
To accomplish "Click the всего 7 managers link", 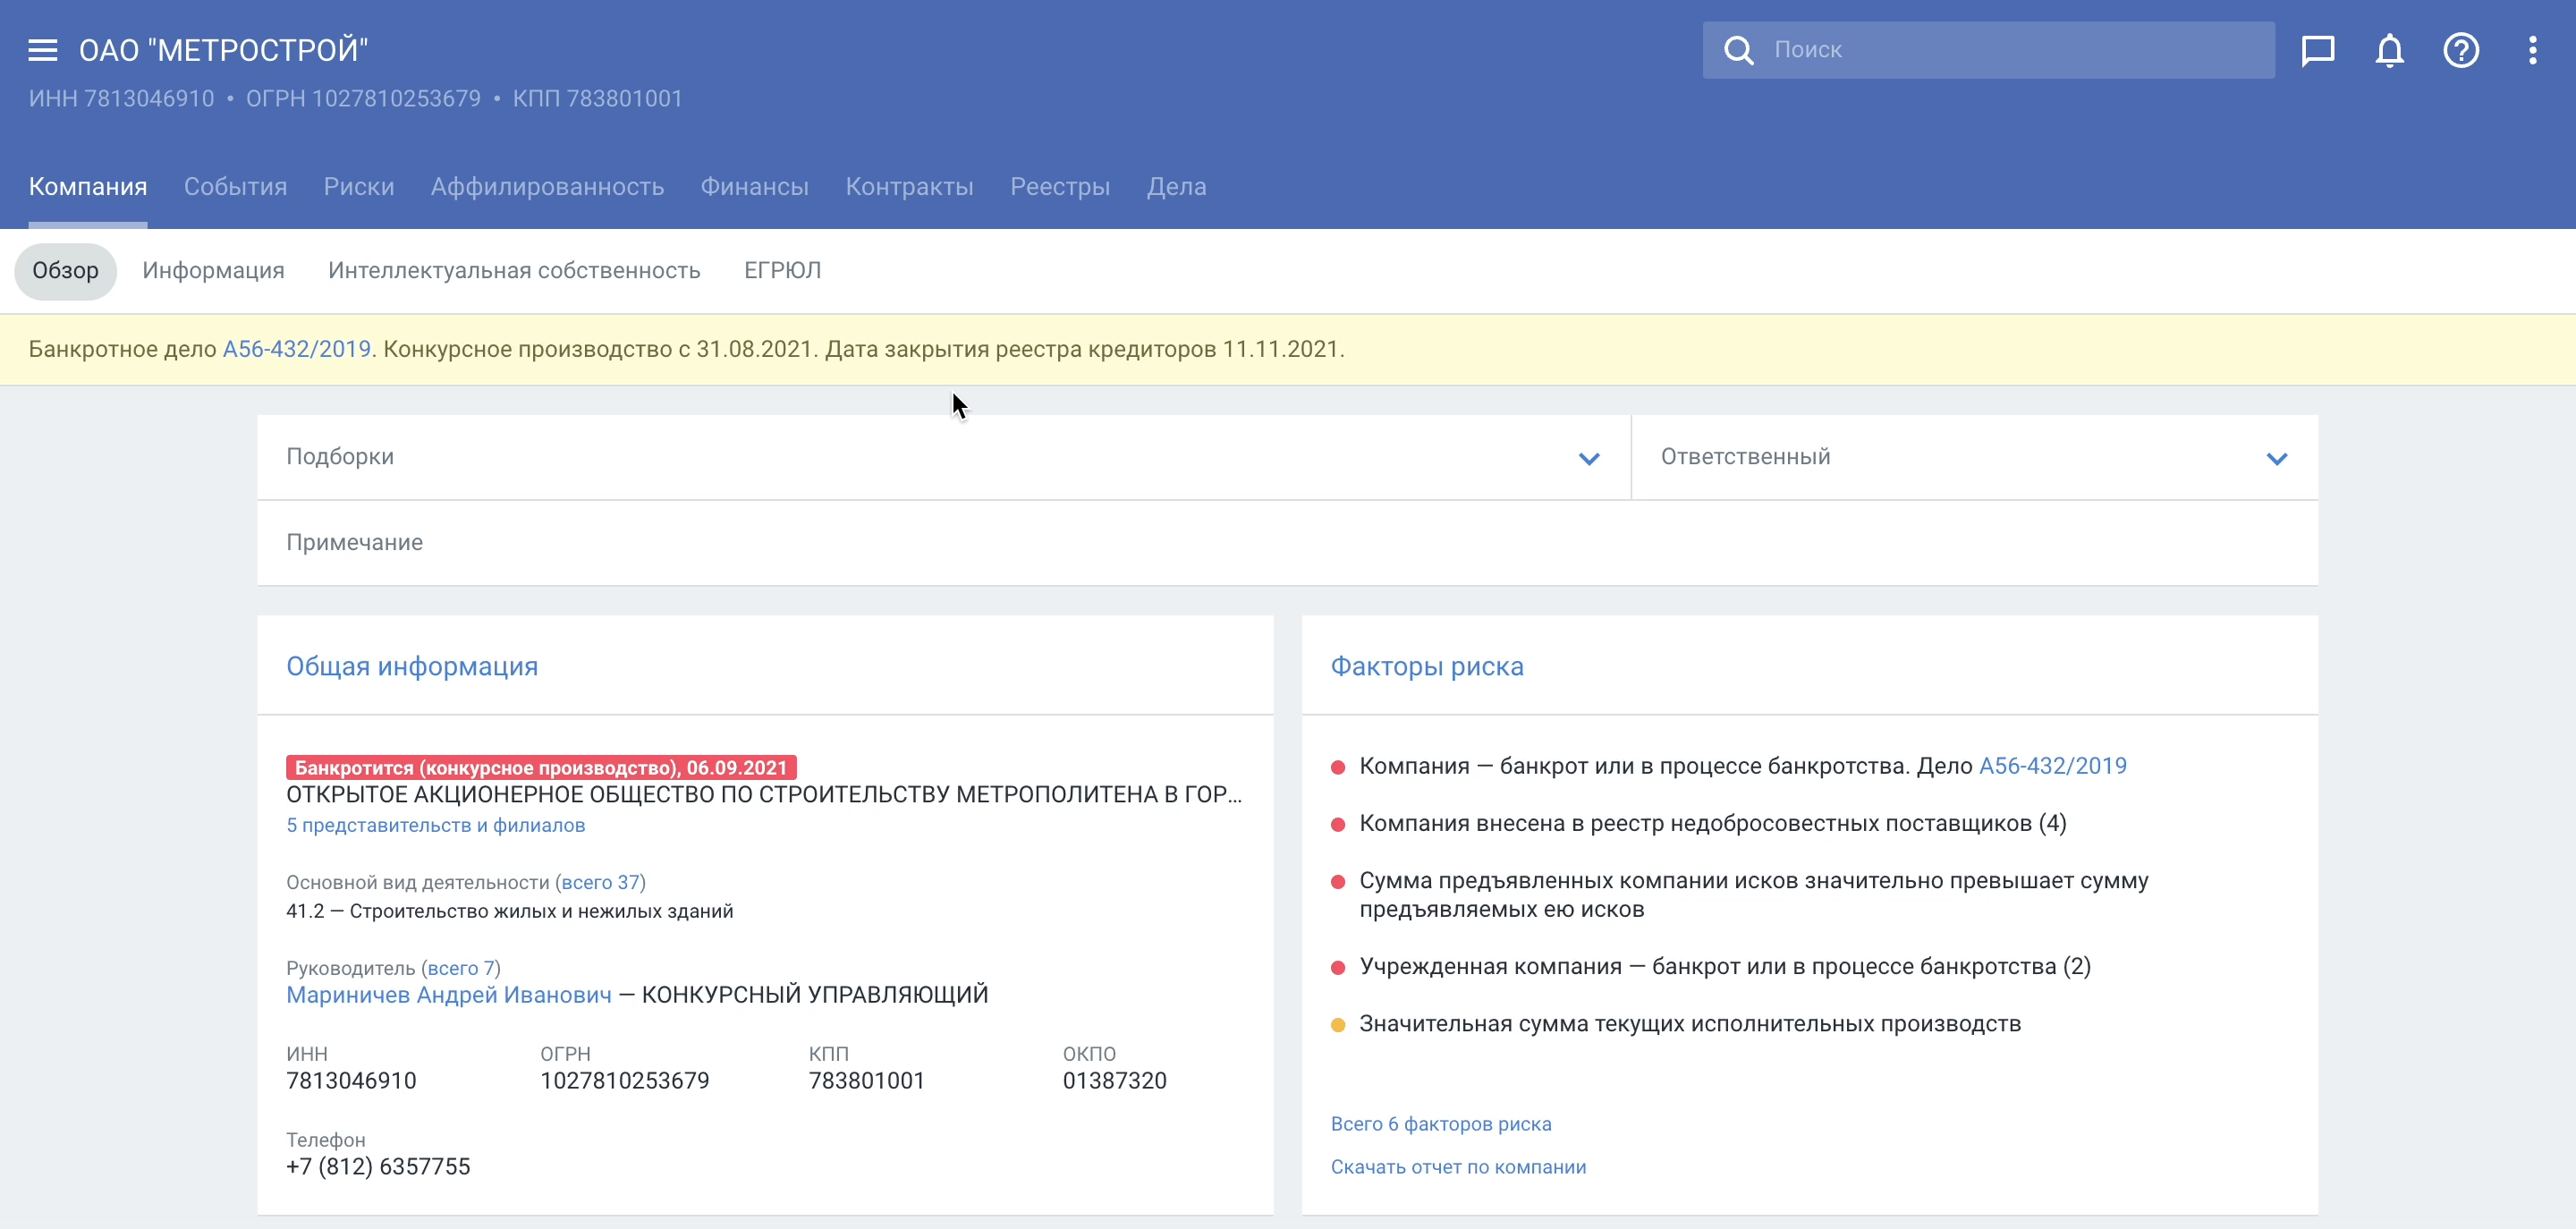I will 461,969.
